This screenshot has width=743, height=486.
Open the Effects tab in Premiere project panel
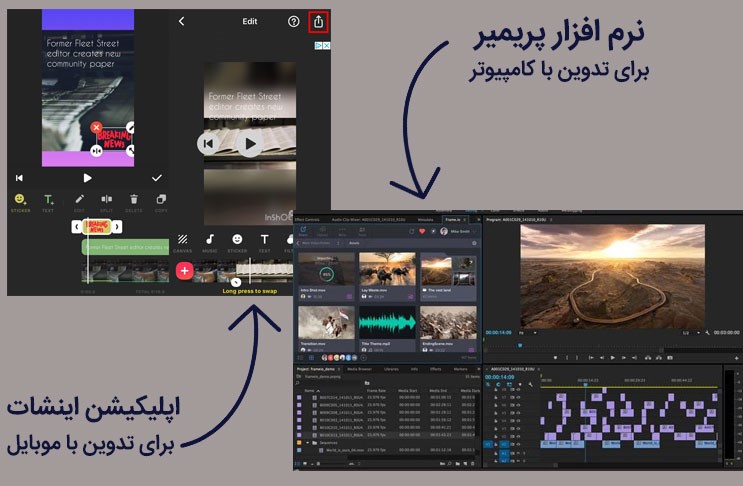[435, 369]
